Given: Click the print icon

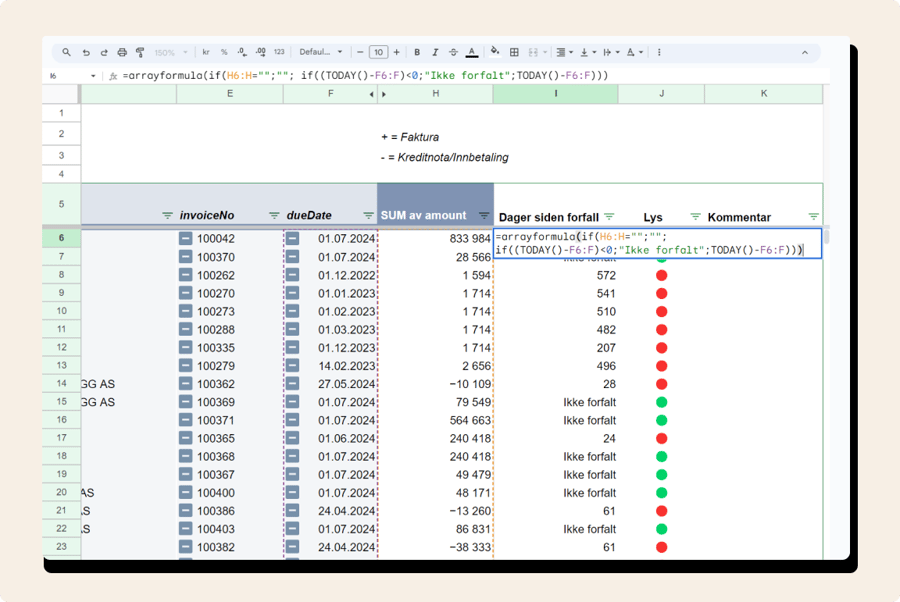Looking at the screenshot, I should [x=122, y=52].
